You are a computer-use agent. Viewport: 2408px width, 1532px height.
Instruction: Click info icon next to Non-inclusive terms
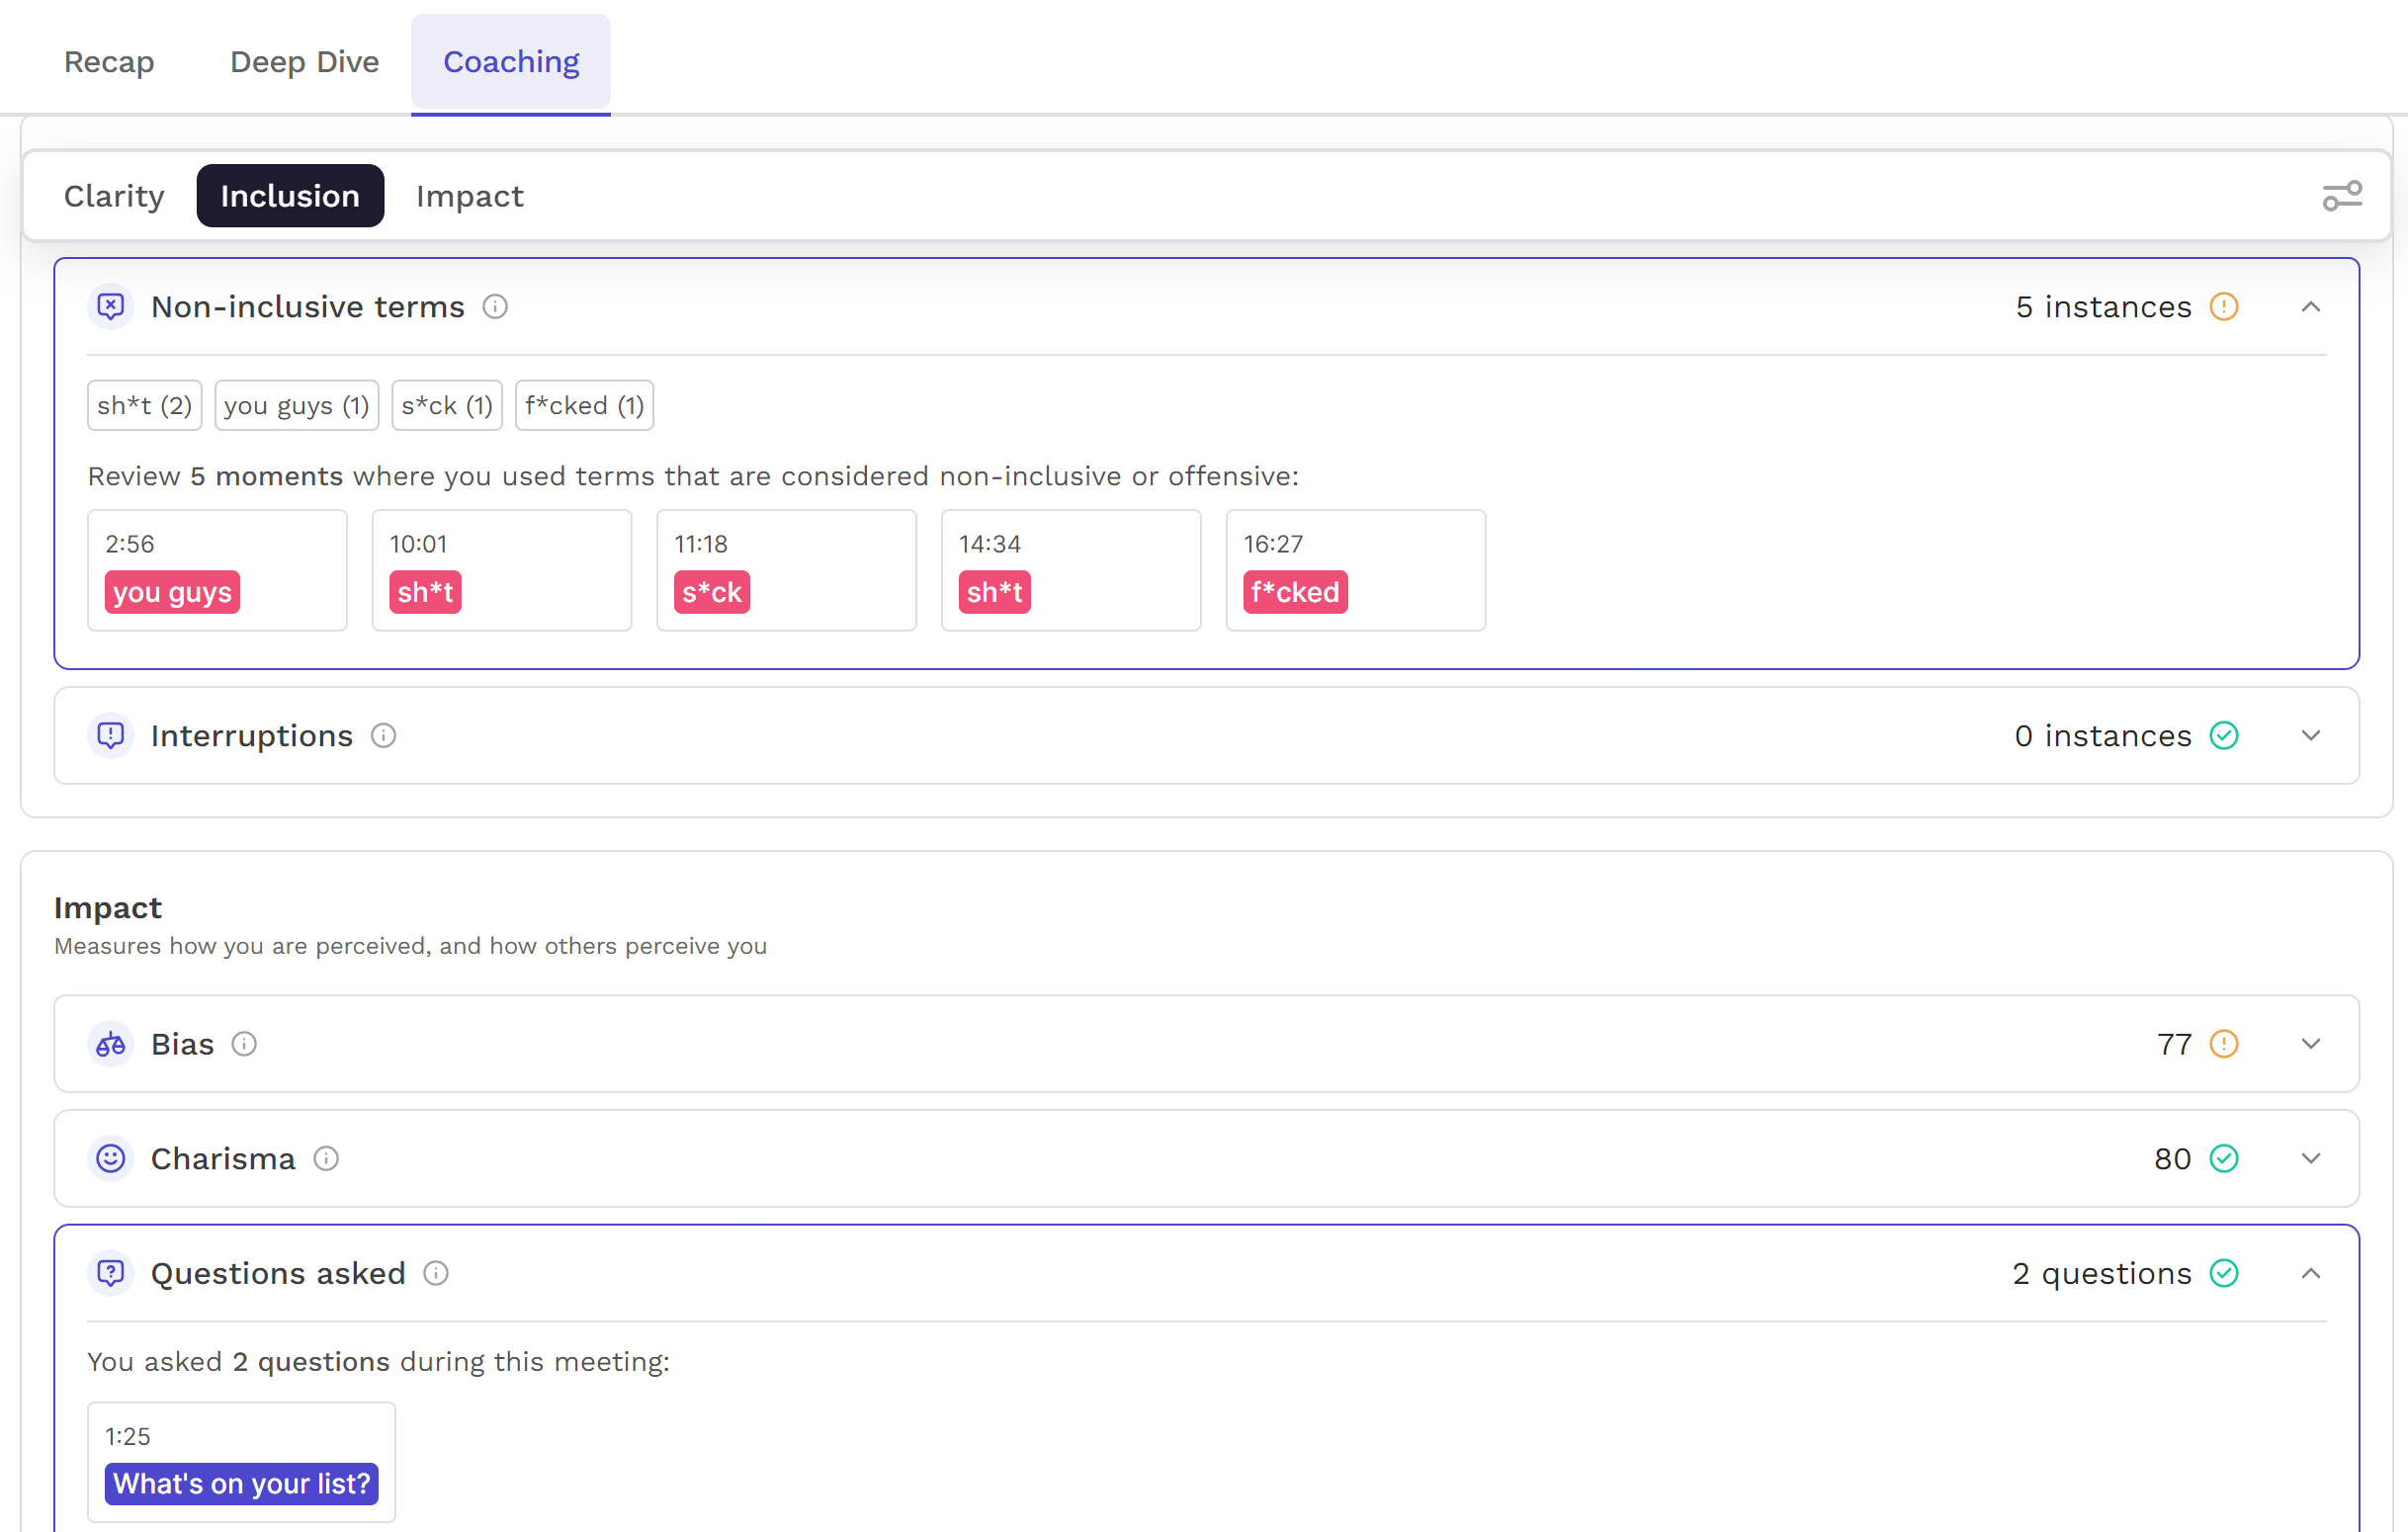(x=495, y=307)
